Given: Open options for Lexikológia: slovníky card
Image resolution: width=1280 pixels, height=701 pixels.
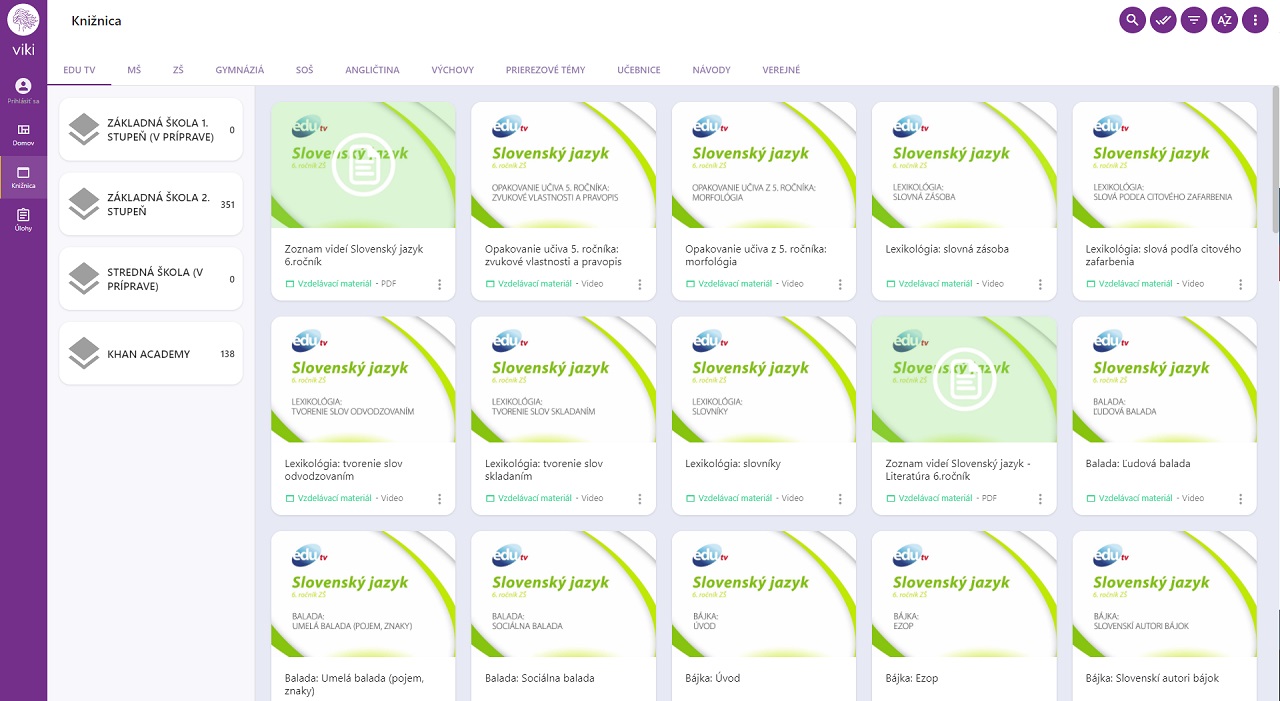Looking at the screenshot, I should coord(840,499).
